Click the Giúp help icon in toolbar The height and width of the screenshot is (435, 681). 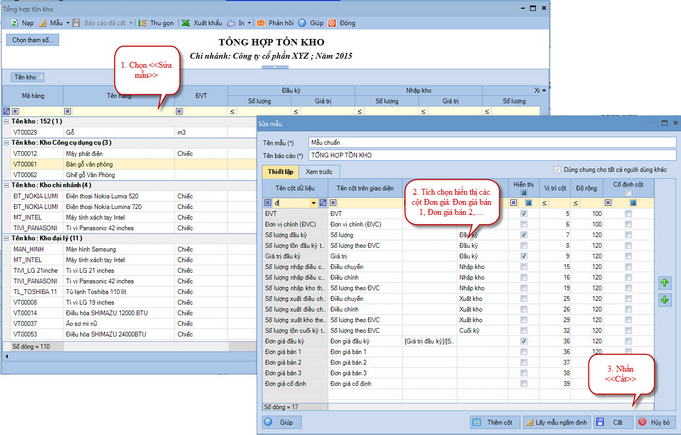(x=302, y=23)
